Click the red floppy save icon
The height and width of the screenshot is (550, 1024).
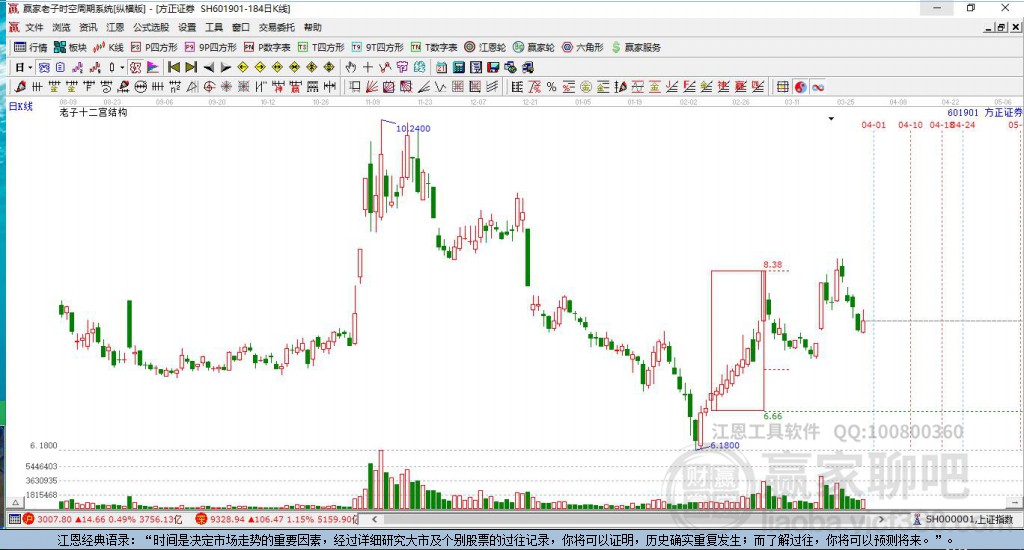tap(493, 67)
